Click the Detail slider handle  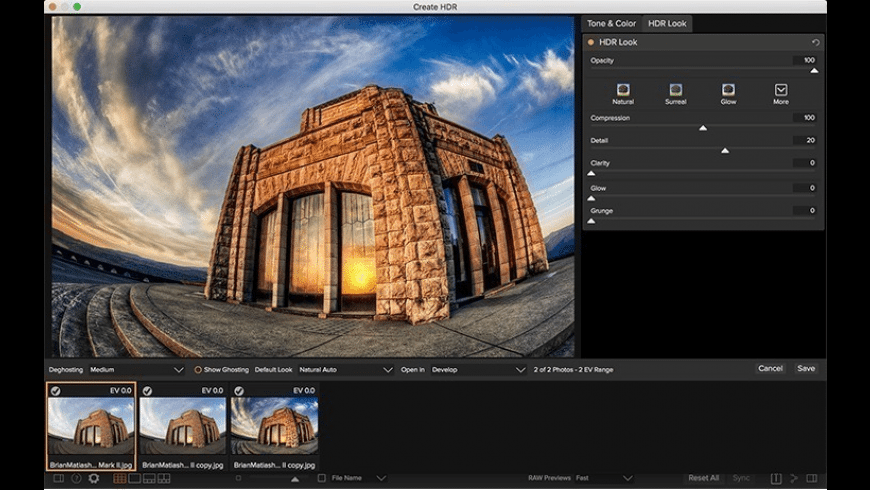(725, 151)
